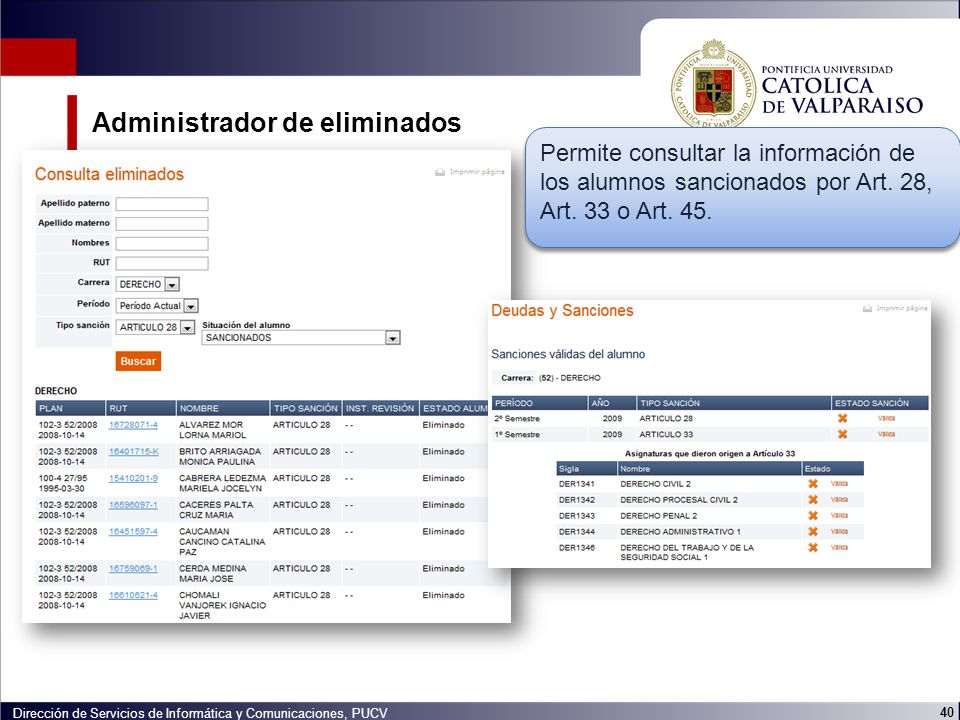Click the orange X beside DERECHO PENAL 2

point(812,516)
